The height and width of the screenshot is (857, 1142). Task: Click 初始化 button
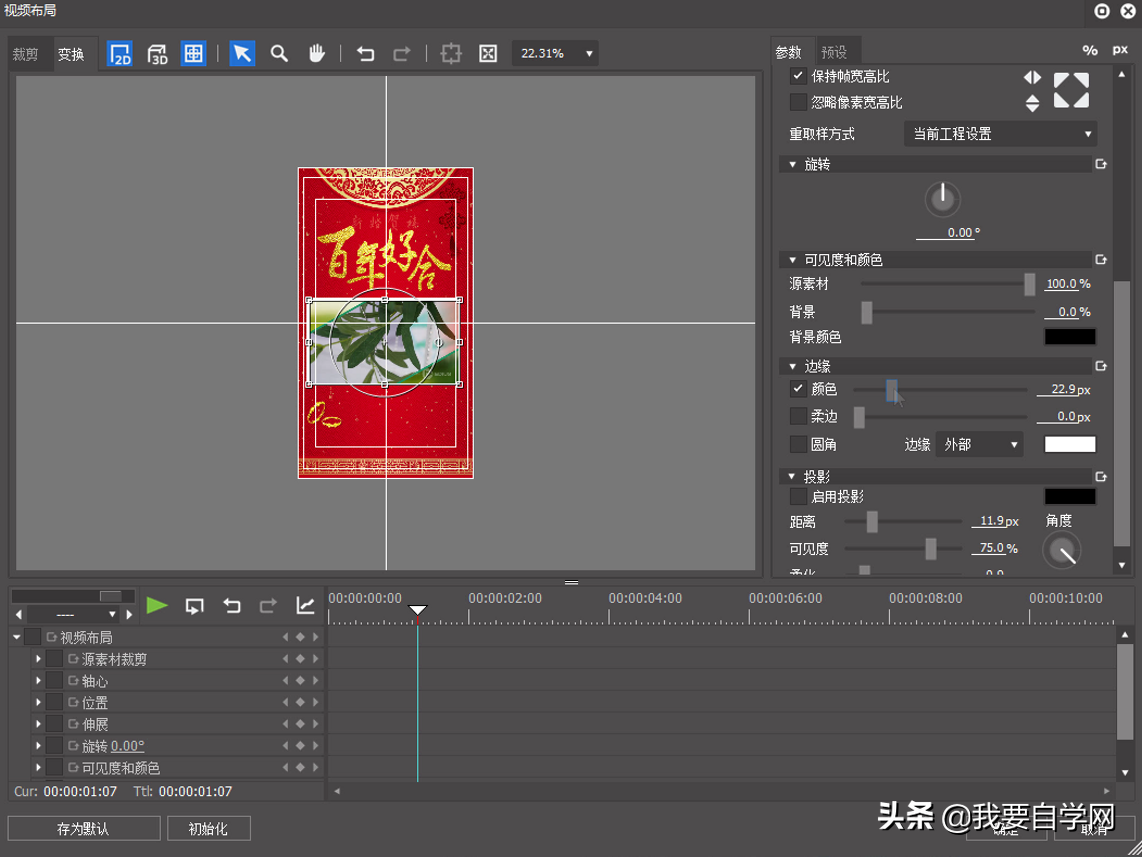209,829
